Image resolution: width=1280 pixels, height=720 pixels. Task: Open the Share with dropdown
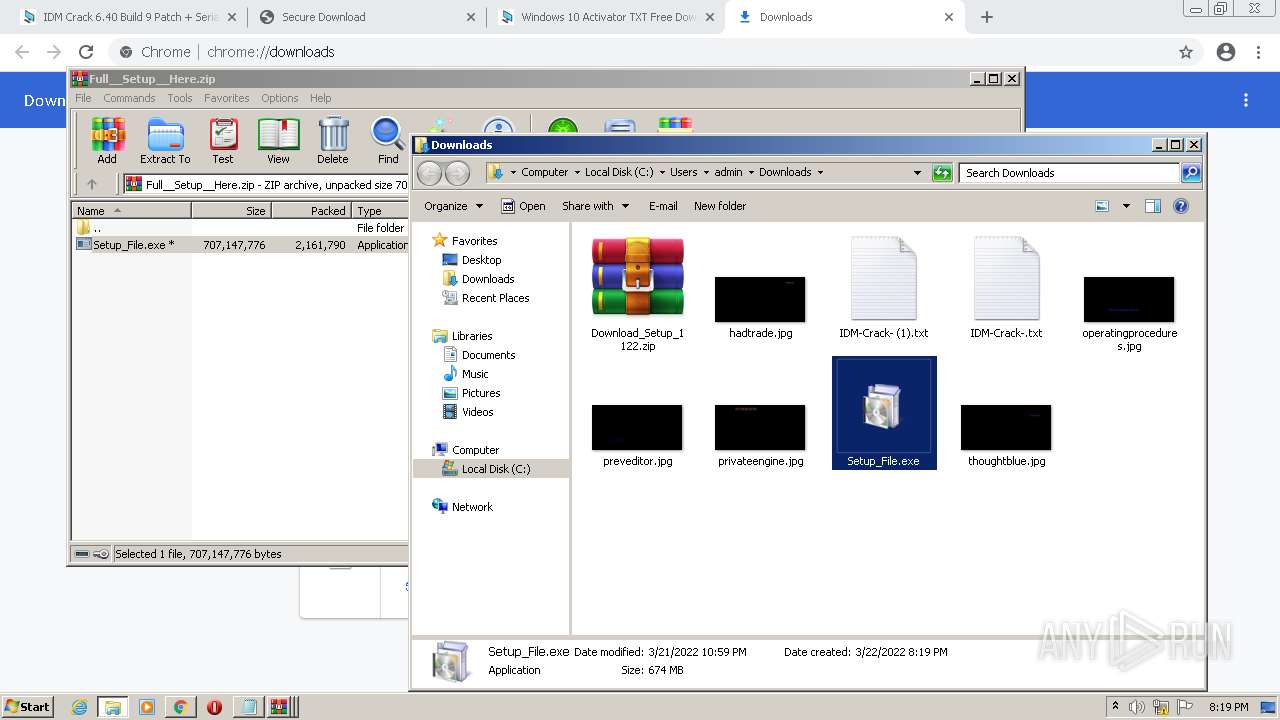[x=596, y=206]
